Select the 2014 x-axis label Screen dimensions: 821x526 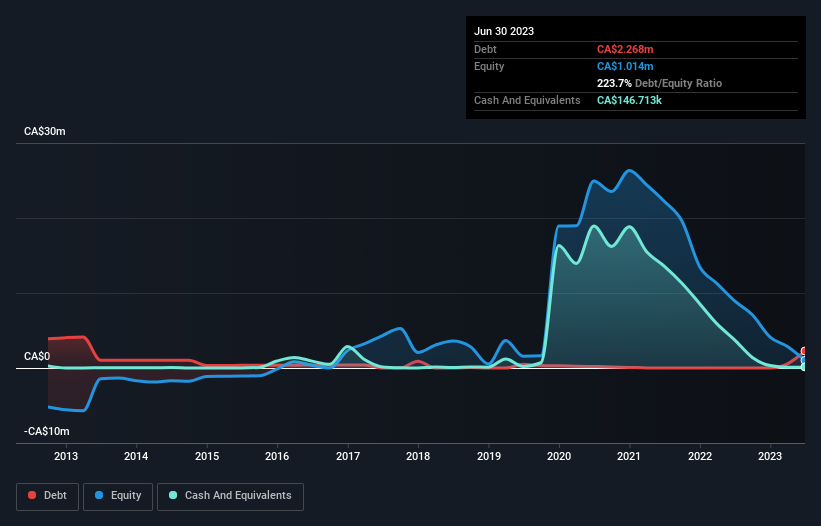coord(136,456)
